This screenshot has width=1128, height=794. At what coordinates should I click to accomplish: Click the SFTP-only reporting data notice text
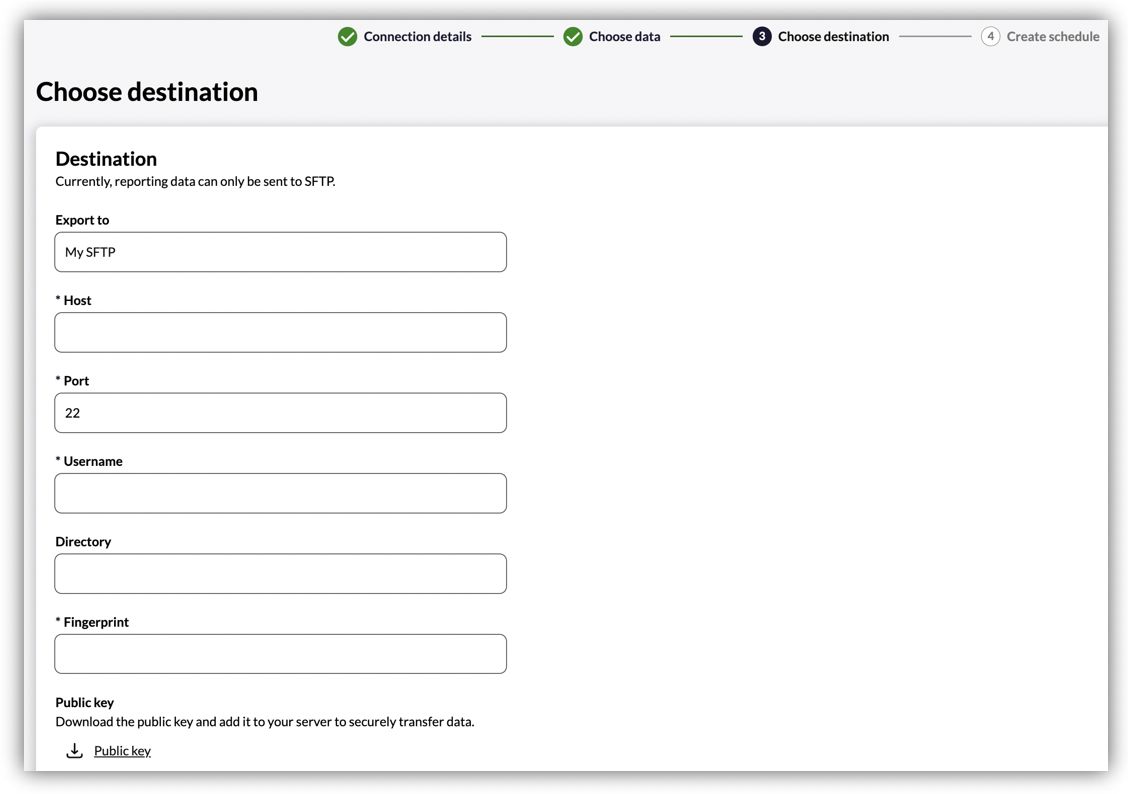point(195,182)
